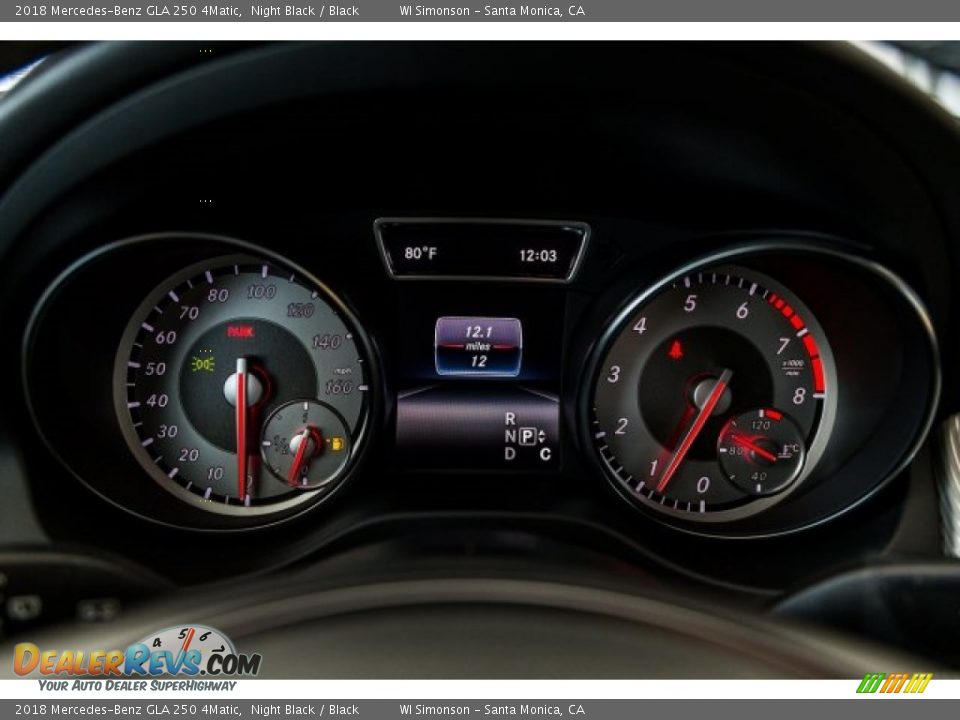Select the N gear letter
This screenshot has height=720, width=960.
[x=510, y=436]
